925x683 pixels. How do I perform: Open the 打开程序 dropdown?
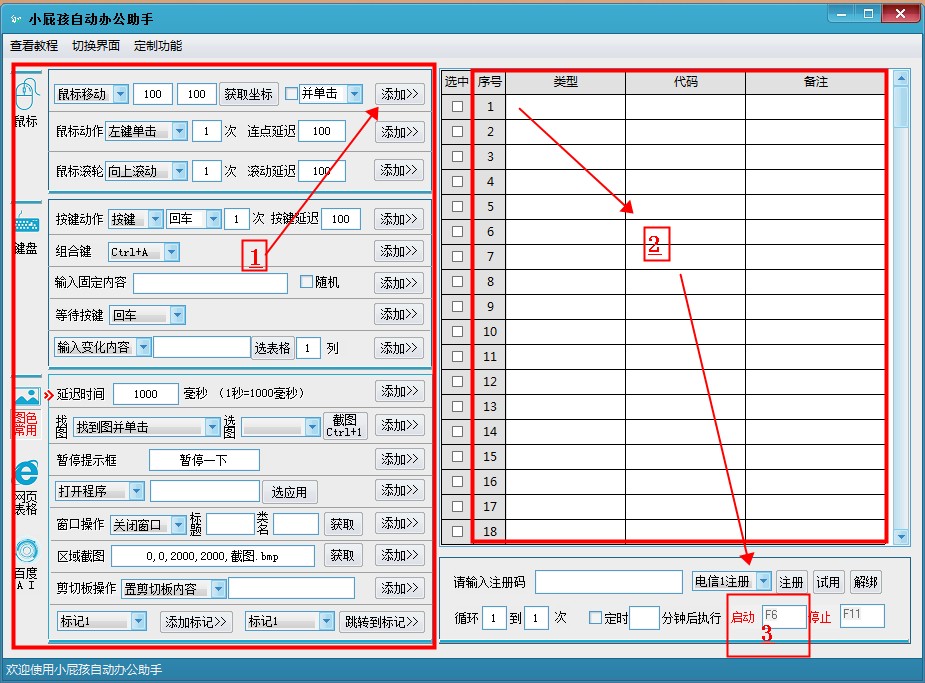coord(137,491)
